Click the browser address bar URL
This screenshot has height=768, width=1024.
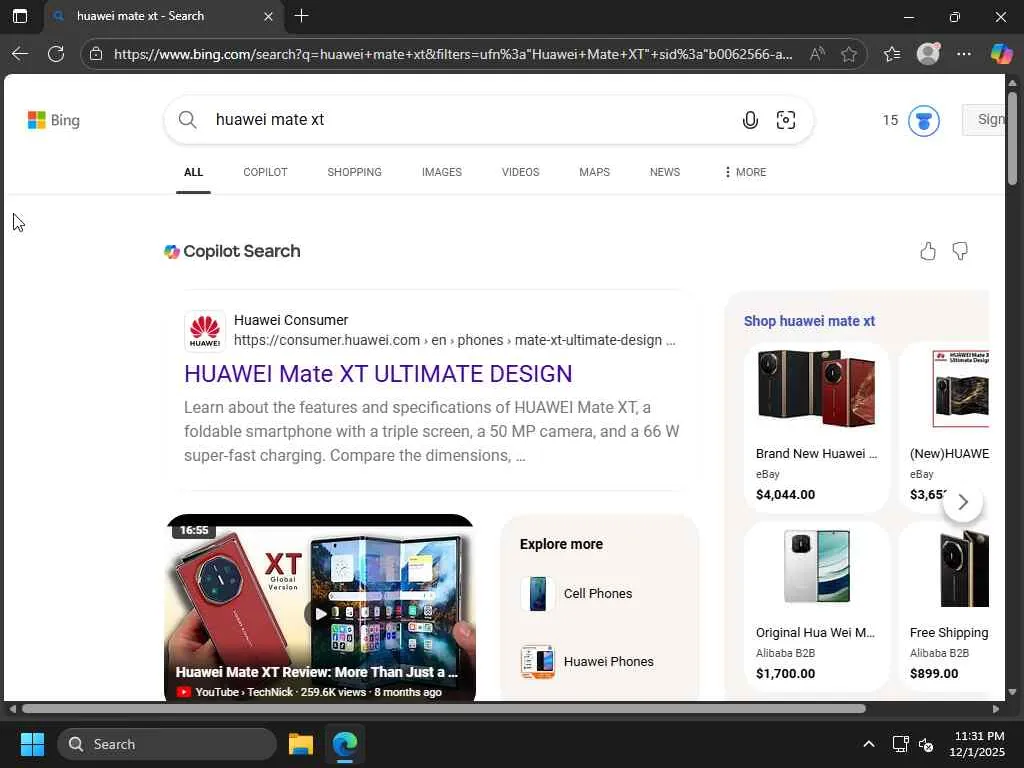click(x=453, y=54)
